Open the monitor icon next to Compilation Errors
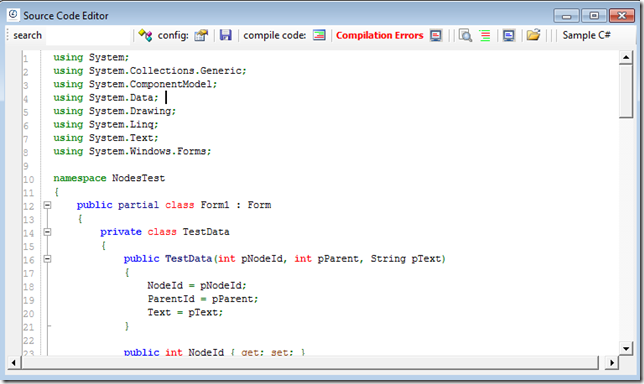644x384 pixels. 436,36
